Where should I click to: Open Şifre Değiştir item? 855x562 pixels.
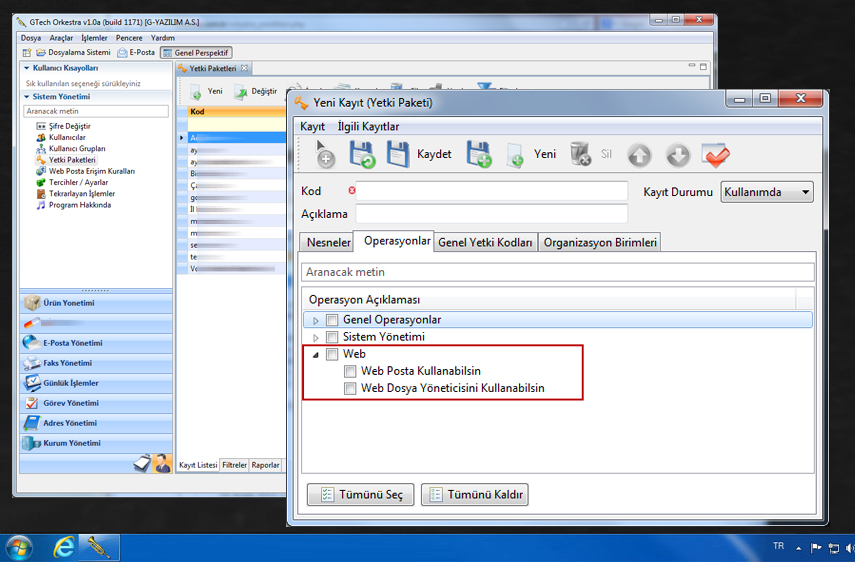pyautogui.click(x=63, y=126)
